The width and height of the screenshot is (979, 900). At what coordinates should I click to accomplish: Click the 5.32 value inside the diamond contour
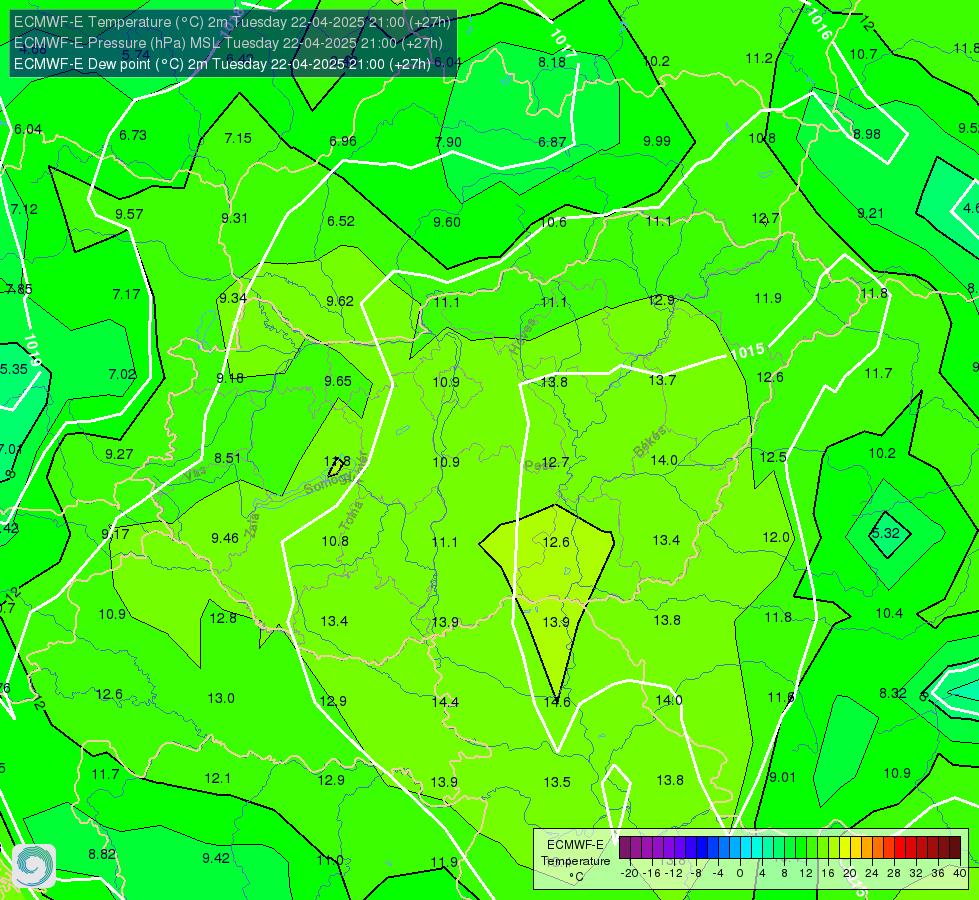click(x=885, y=533)
